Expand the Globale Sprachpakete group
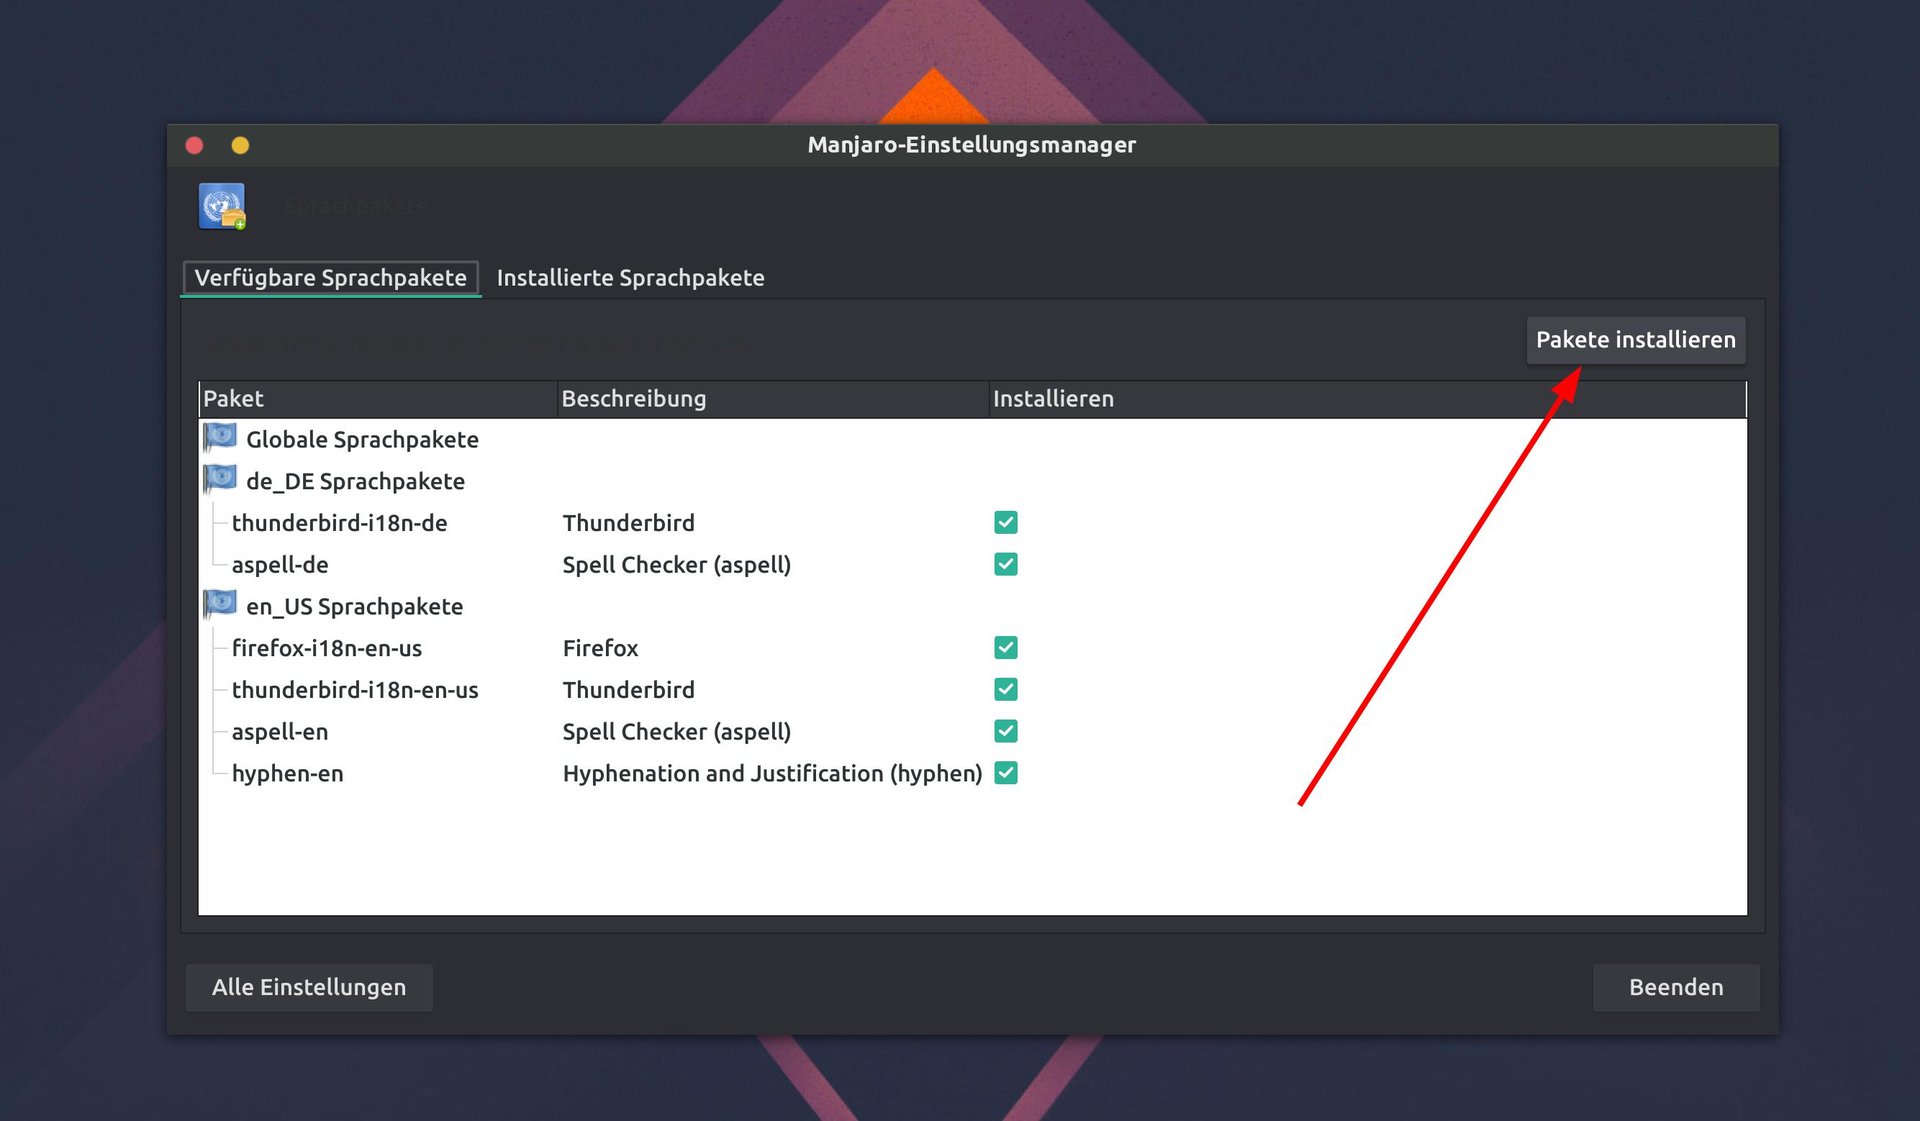This screenshot has height=1121, width=1920. 362,440
